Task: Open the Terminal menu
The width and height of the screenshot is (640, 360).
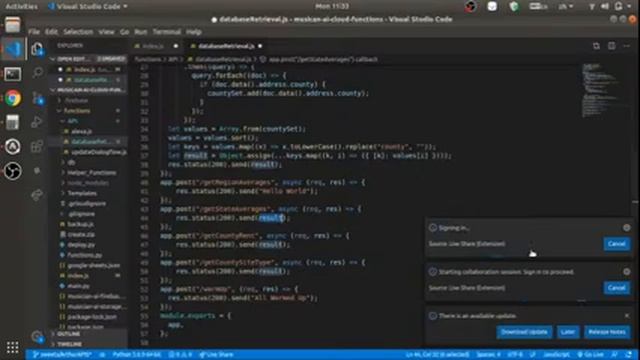Action: pyautogui.click(x=167, y=32)
